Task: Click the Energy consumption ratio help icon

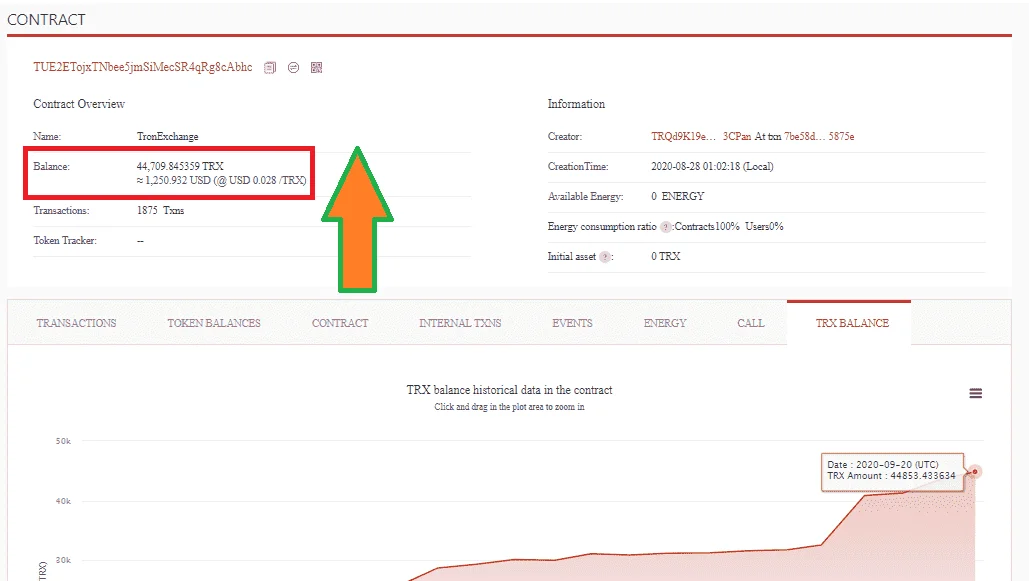Action: click(x=665, y=226)
